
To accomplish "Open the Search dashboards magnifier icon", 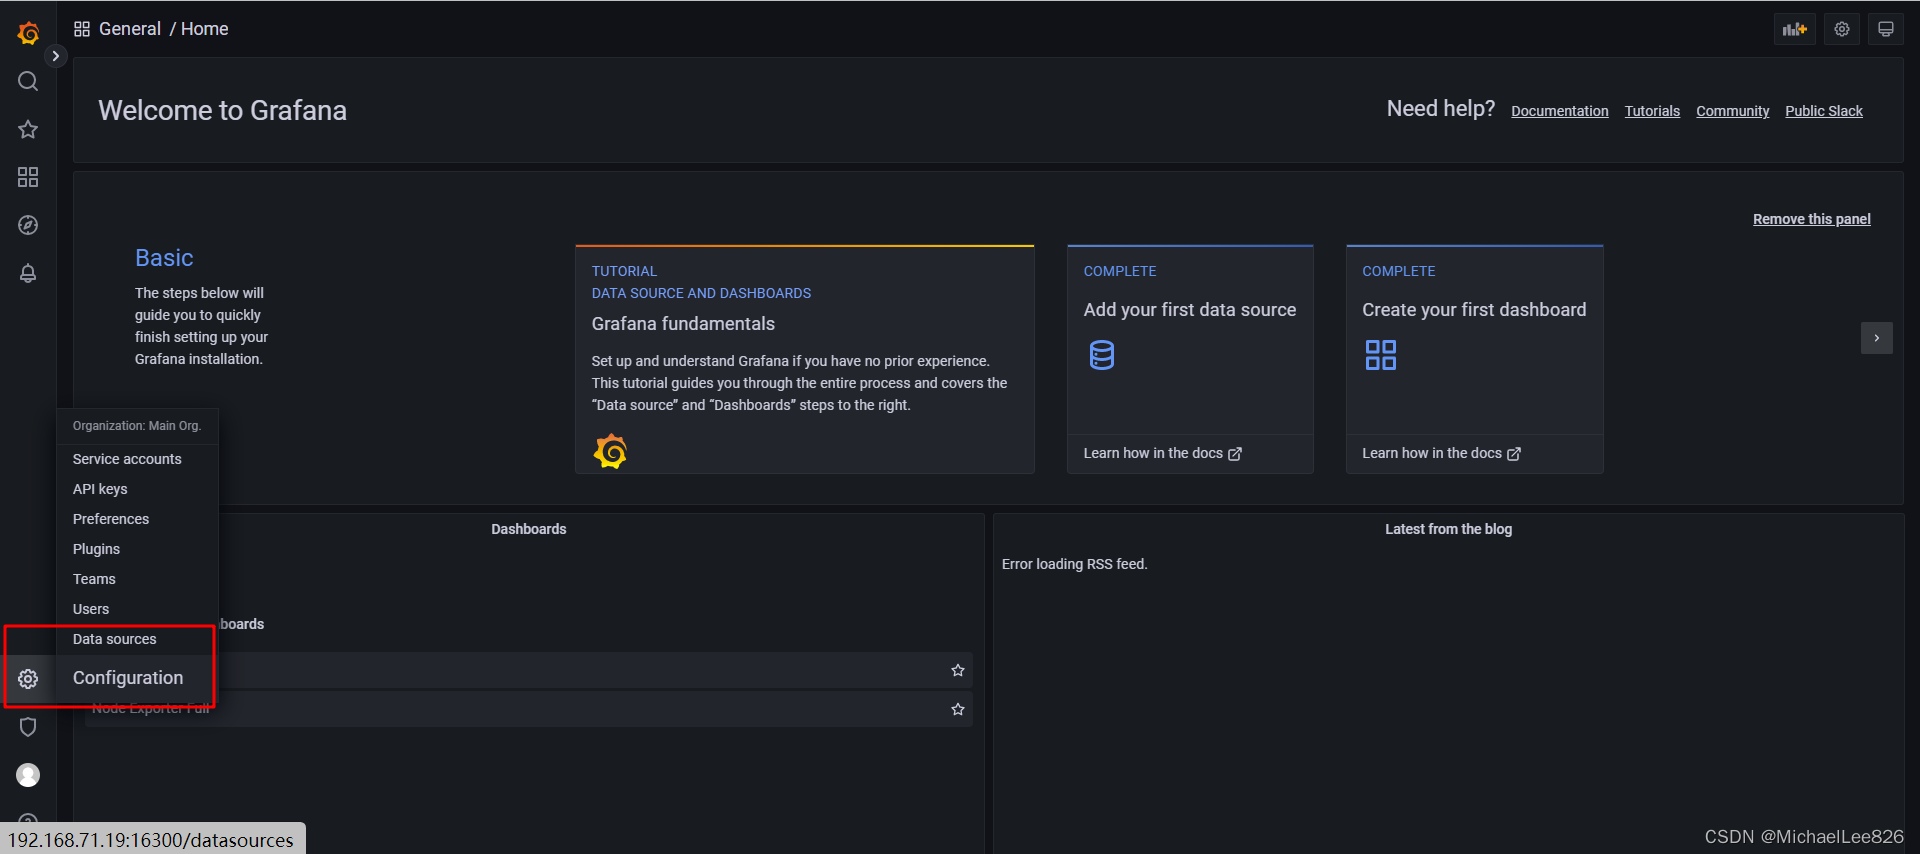I will click(28, 81).
